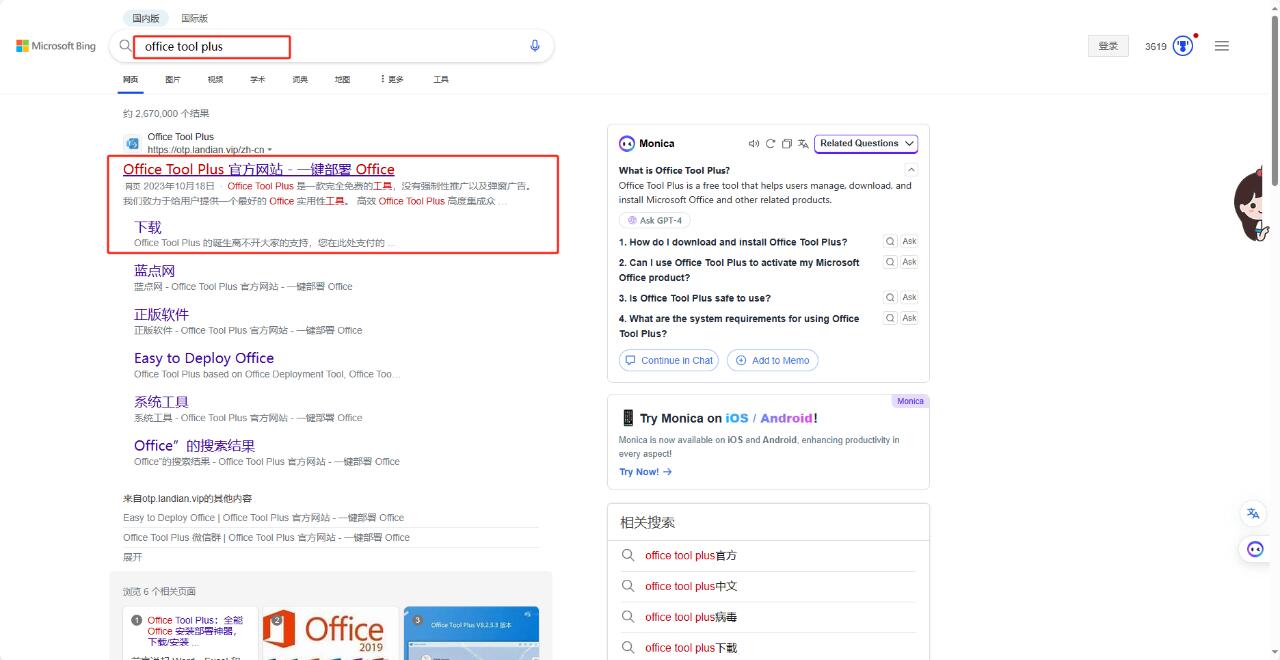Click search icon beside question 3
1280x660 pixels.
(890, 297)
